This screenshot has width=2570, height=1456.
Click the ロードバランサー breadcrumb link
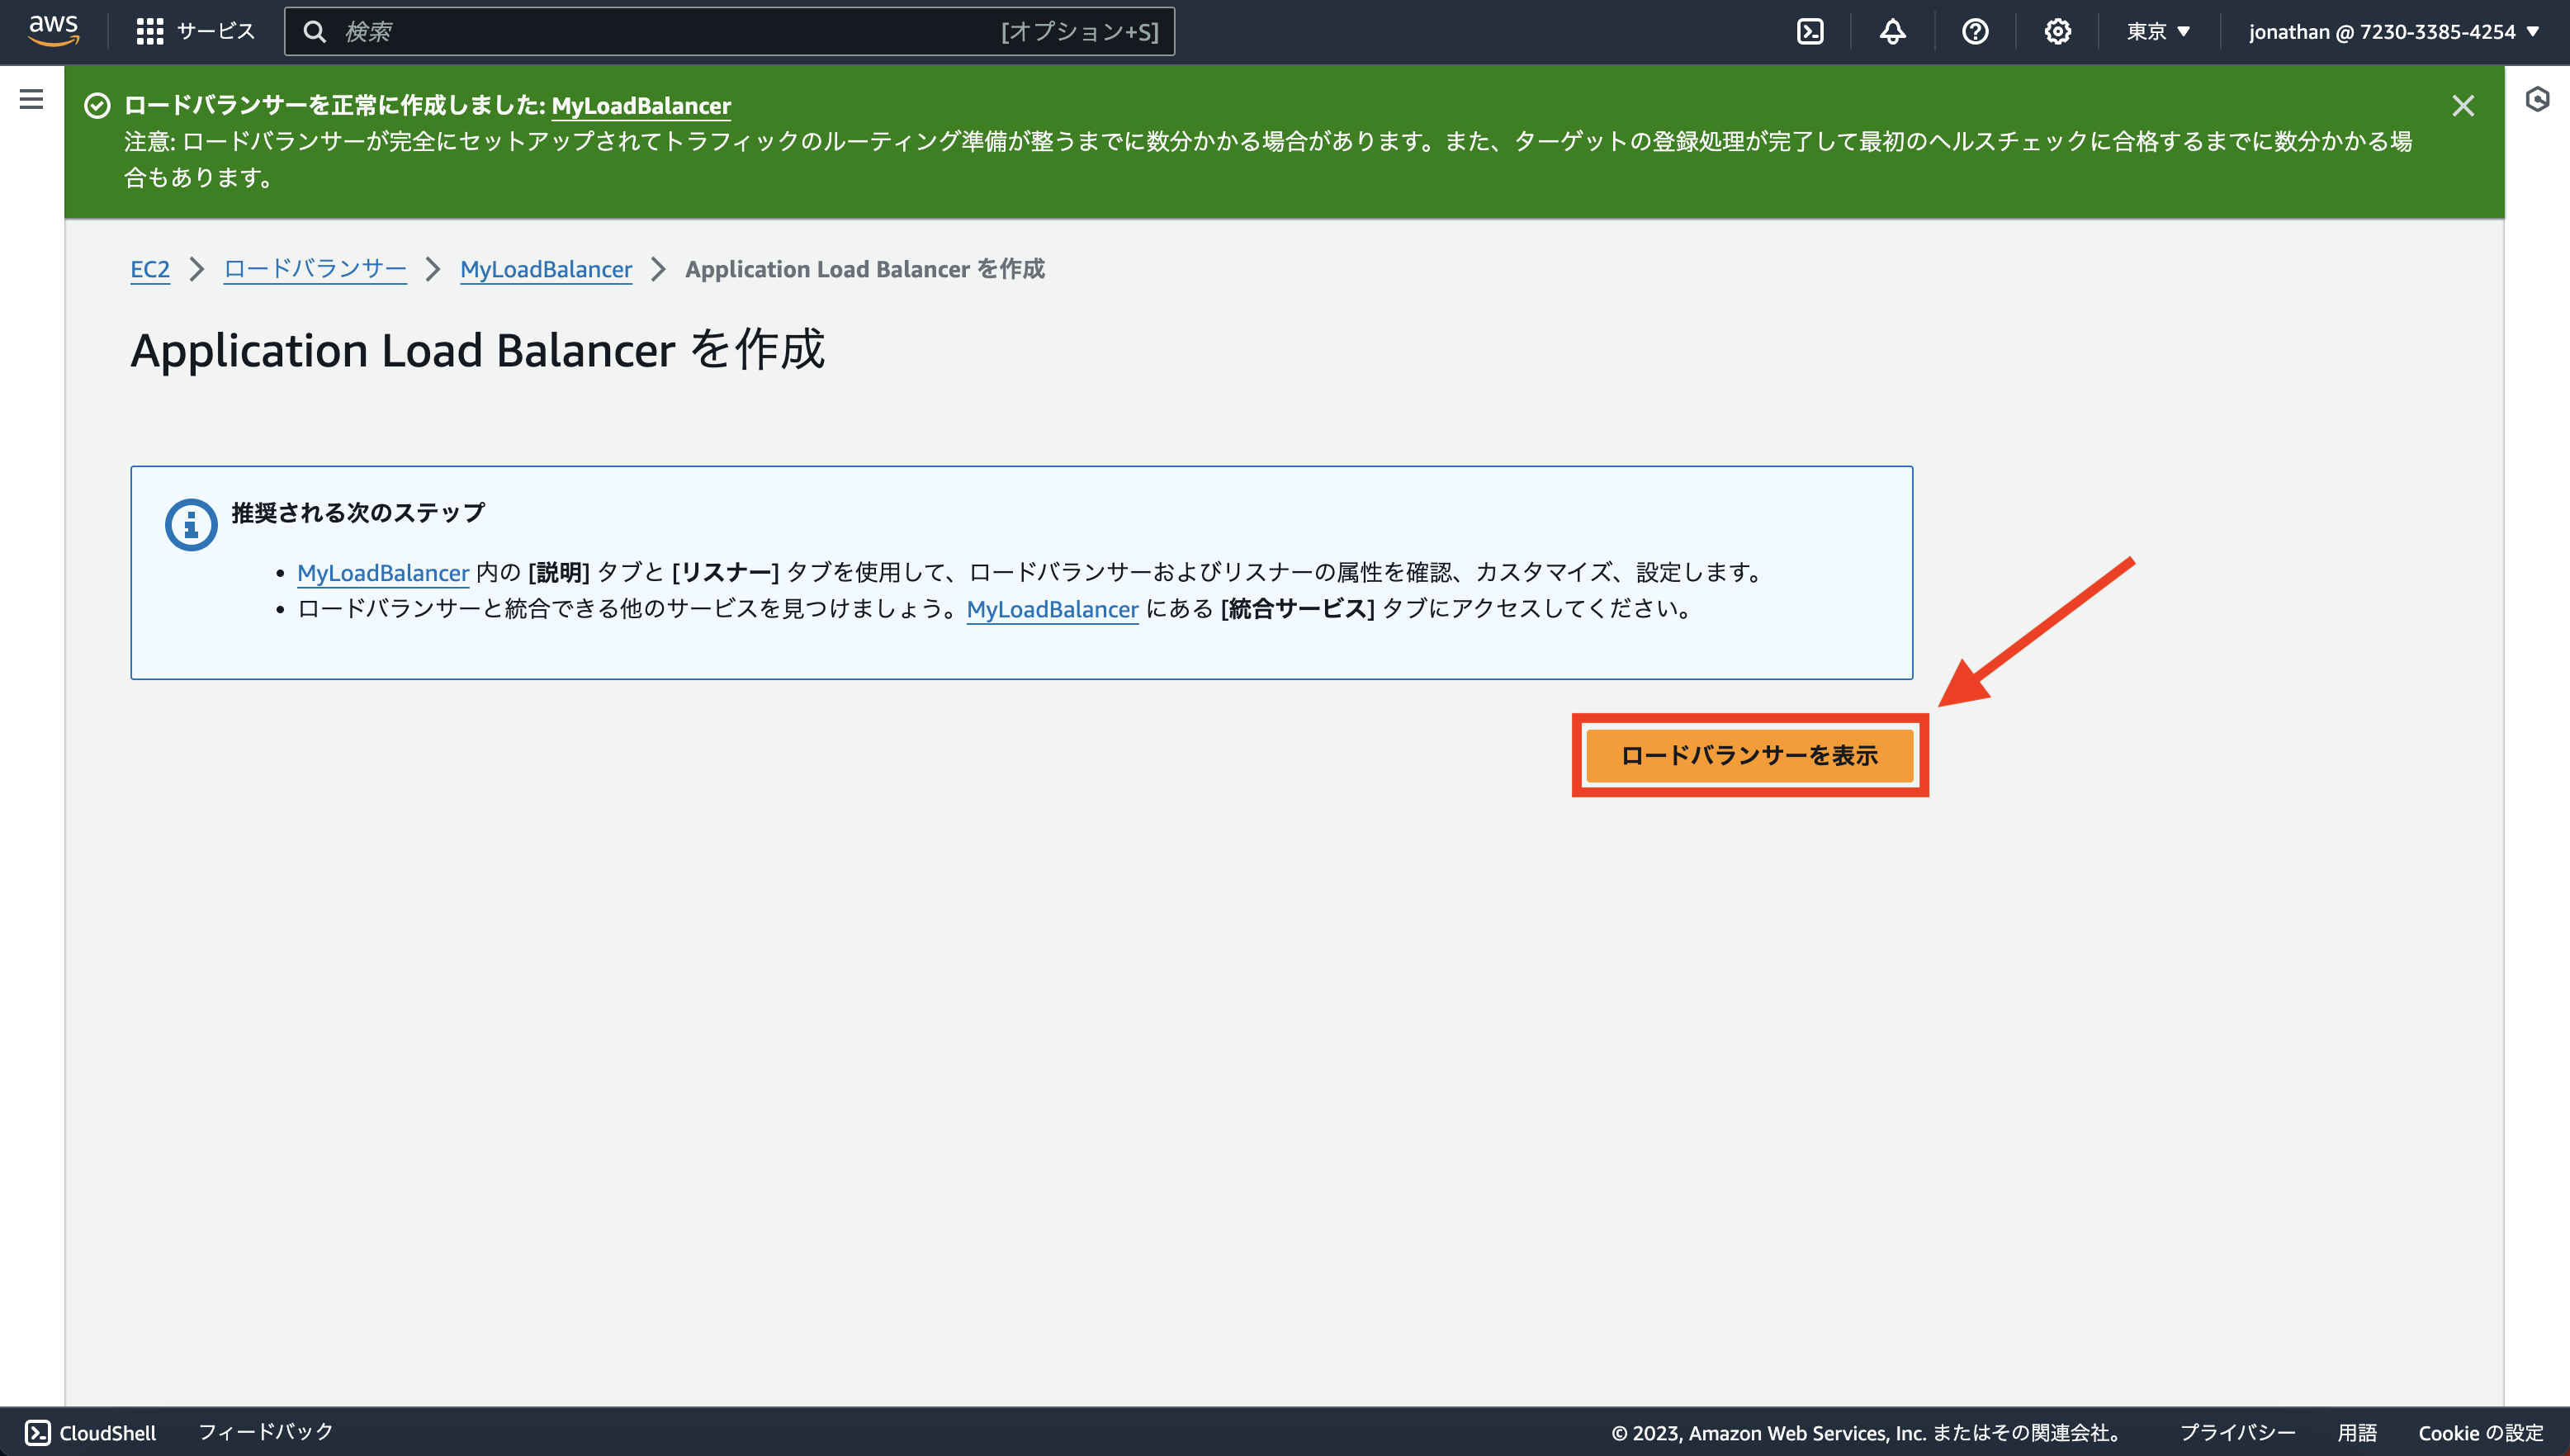(x=314, y=269)
